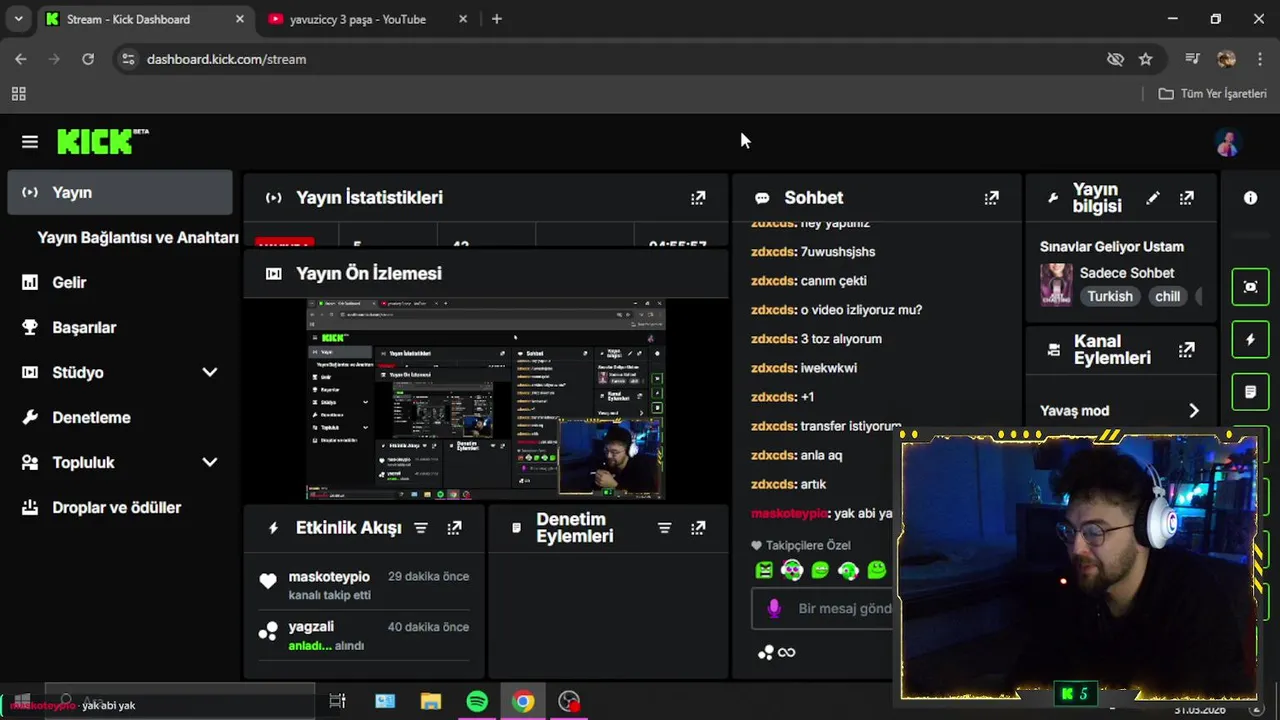
Task: Open the Yavaş mod settings chevron
Action: click(1193, 411)
